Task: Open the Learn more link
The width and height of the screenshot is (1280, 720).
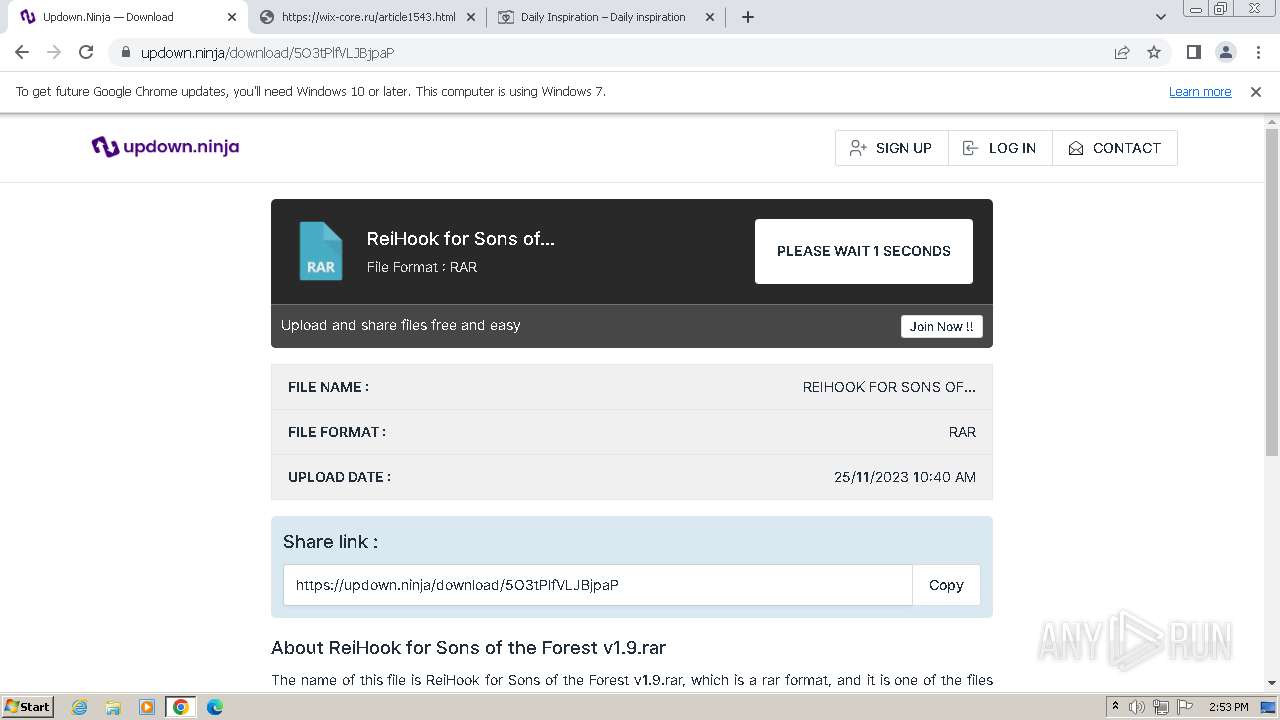Action: [x=1200, y=91]
